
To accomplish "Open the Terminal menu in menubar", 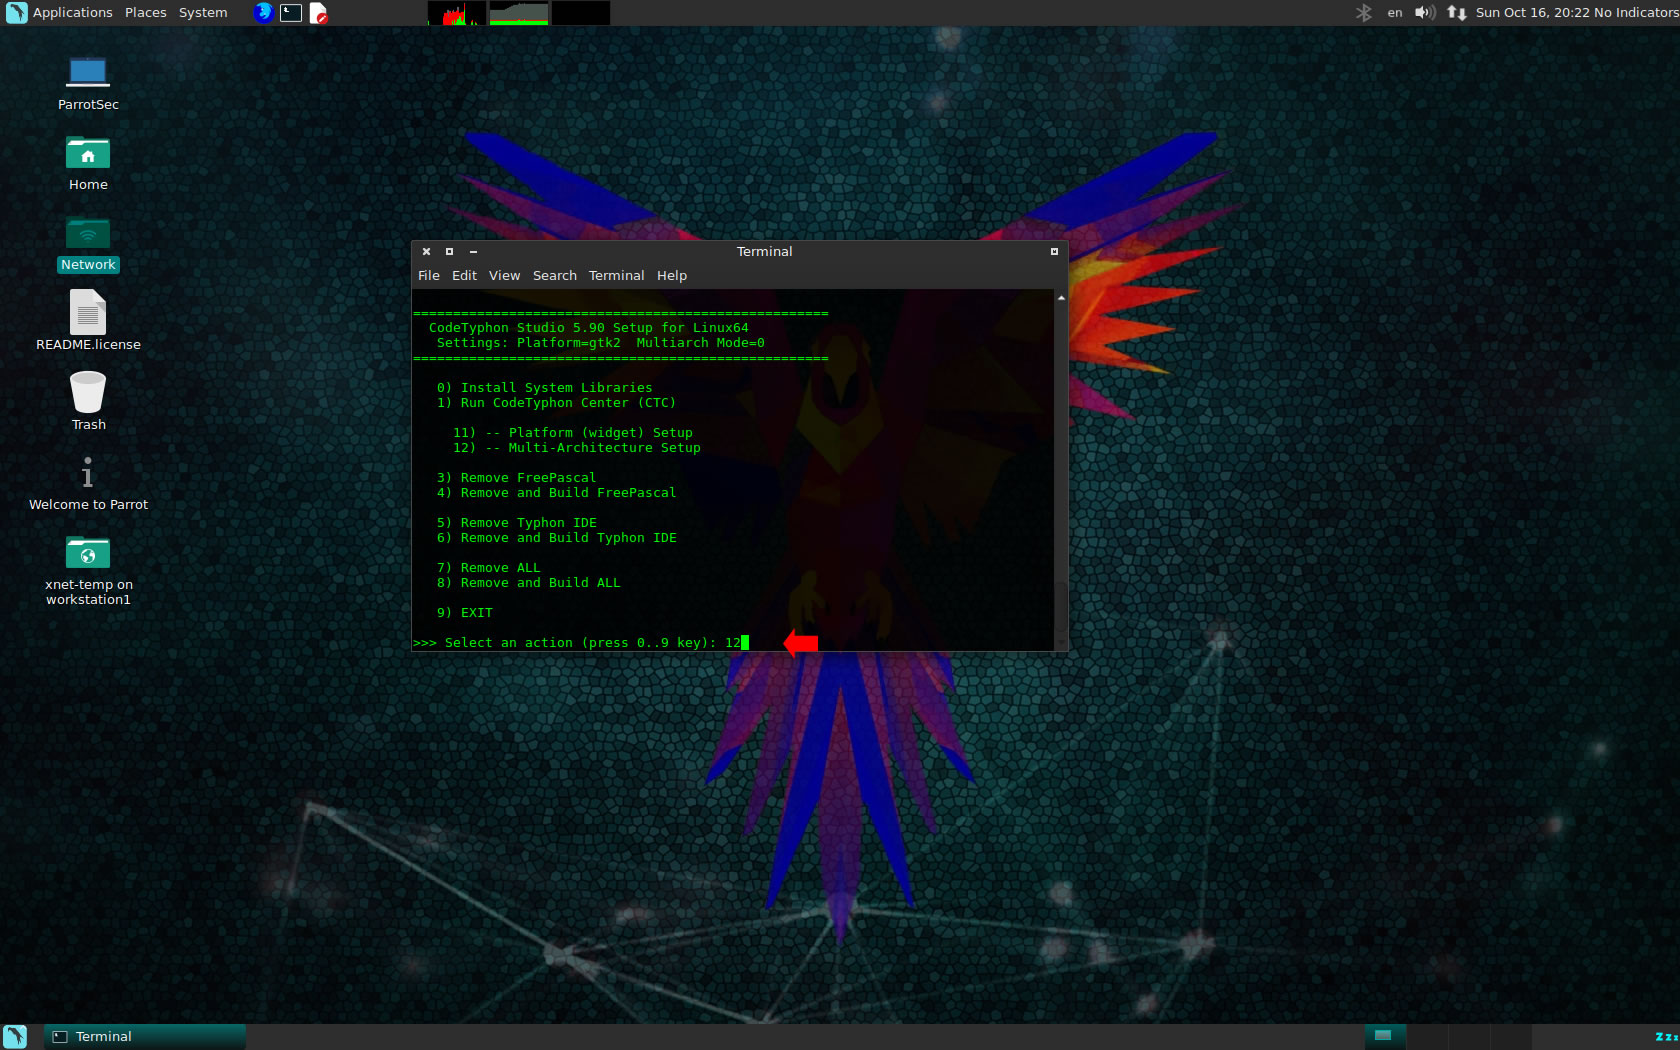I will click(616, 276).
